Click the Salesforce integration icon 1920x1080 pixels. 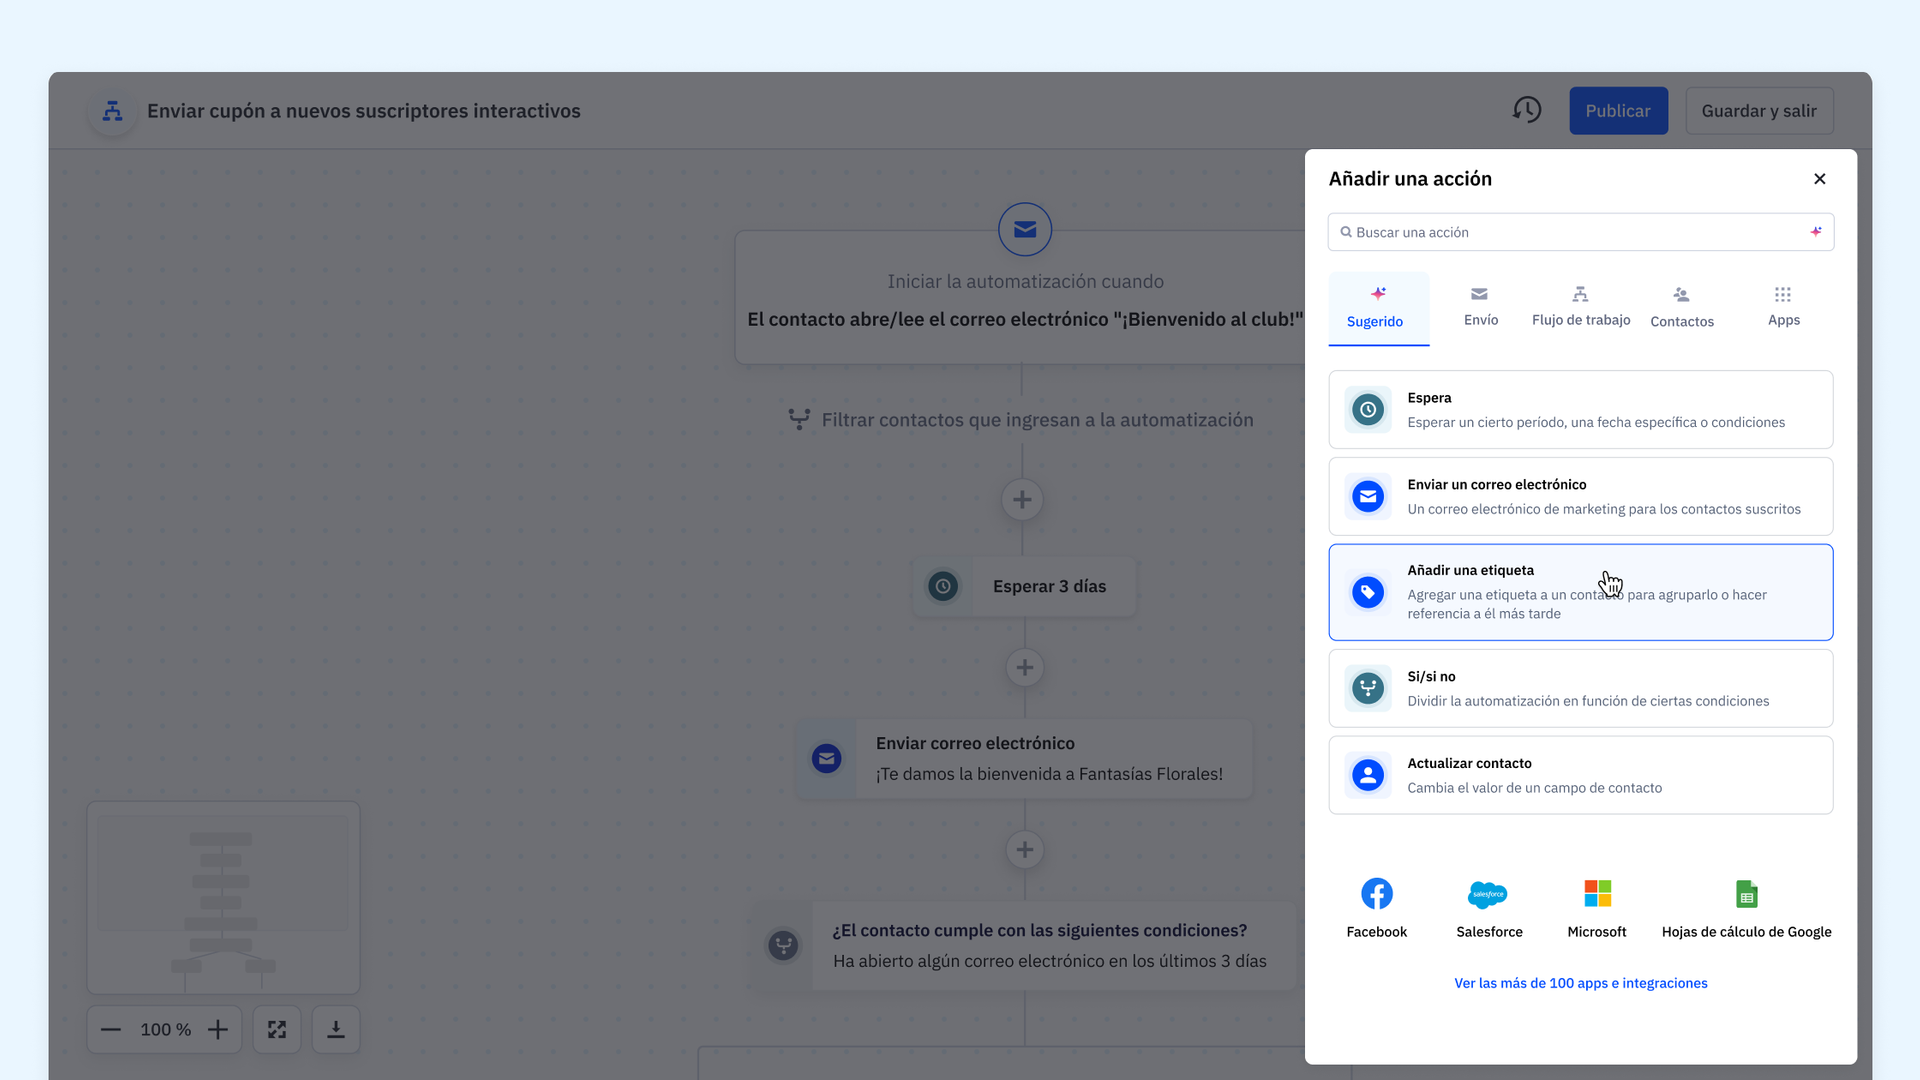point(1488,893)
